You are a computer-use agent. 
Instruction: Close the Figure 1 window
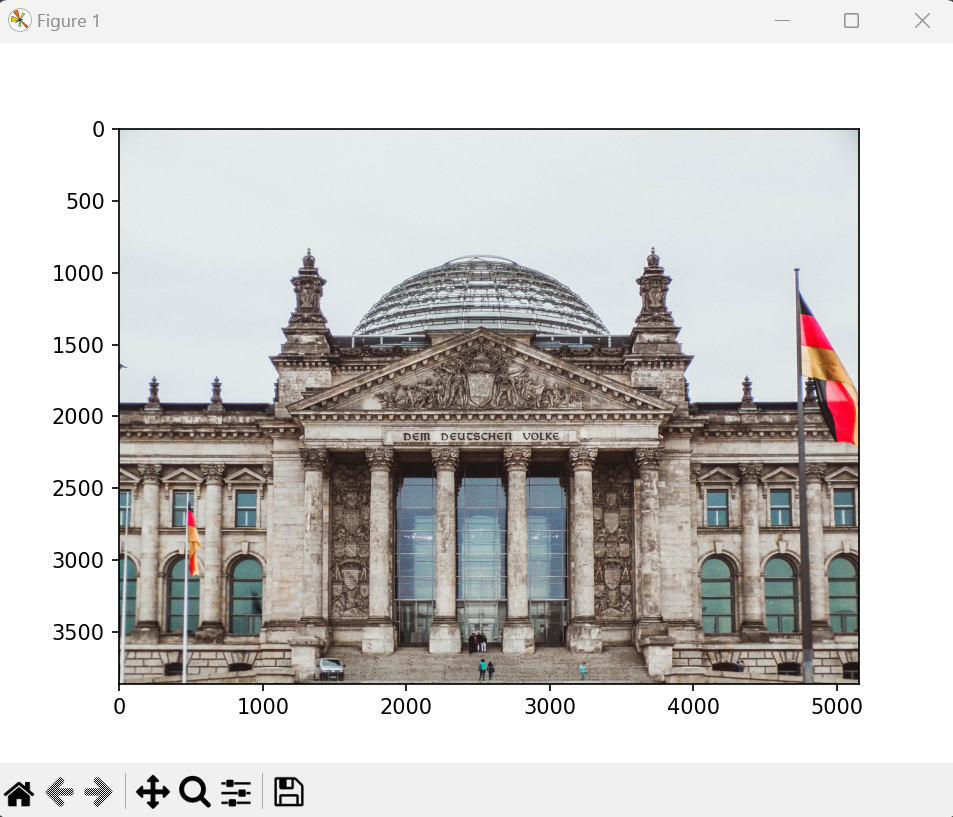922,21
